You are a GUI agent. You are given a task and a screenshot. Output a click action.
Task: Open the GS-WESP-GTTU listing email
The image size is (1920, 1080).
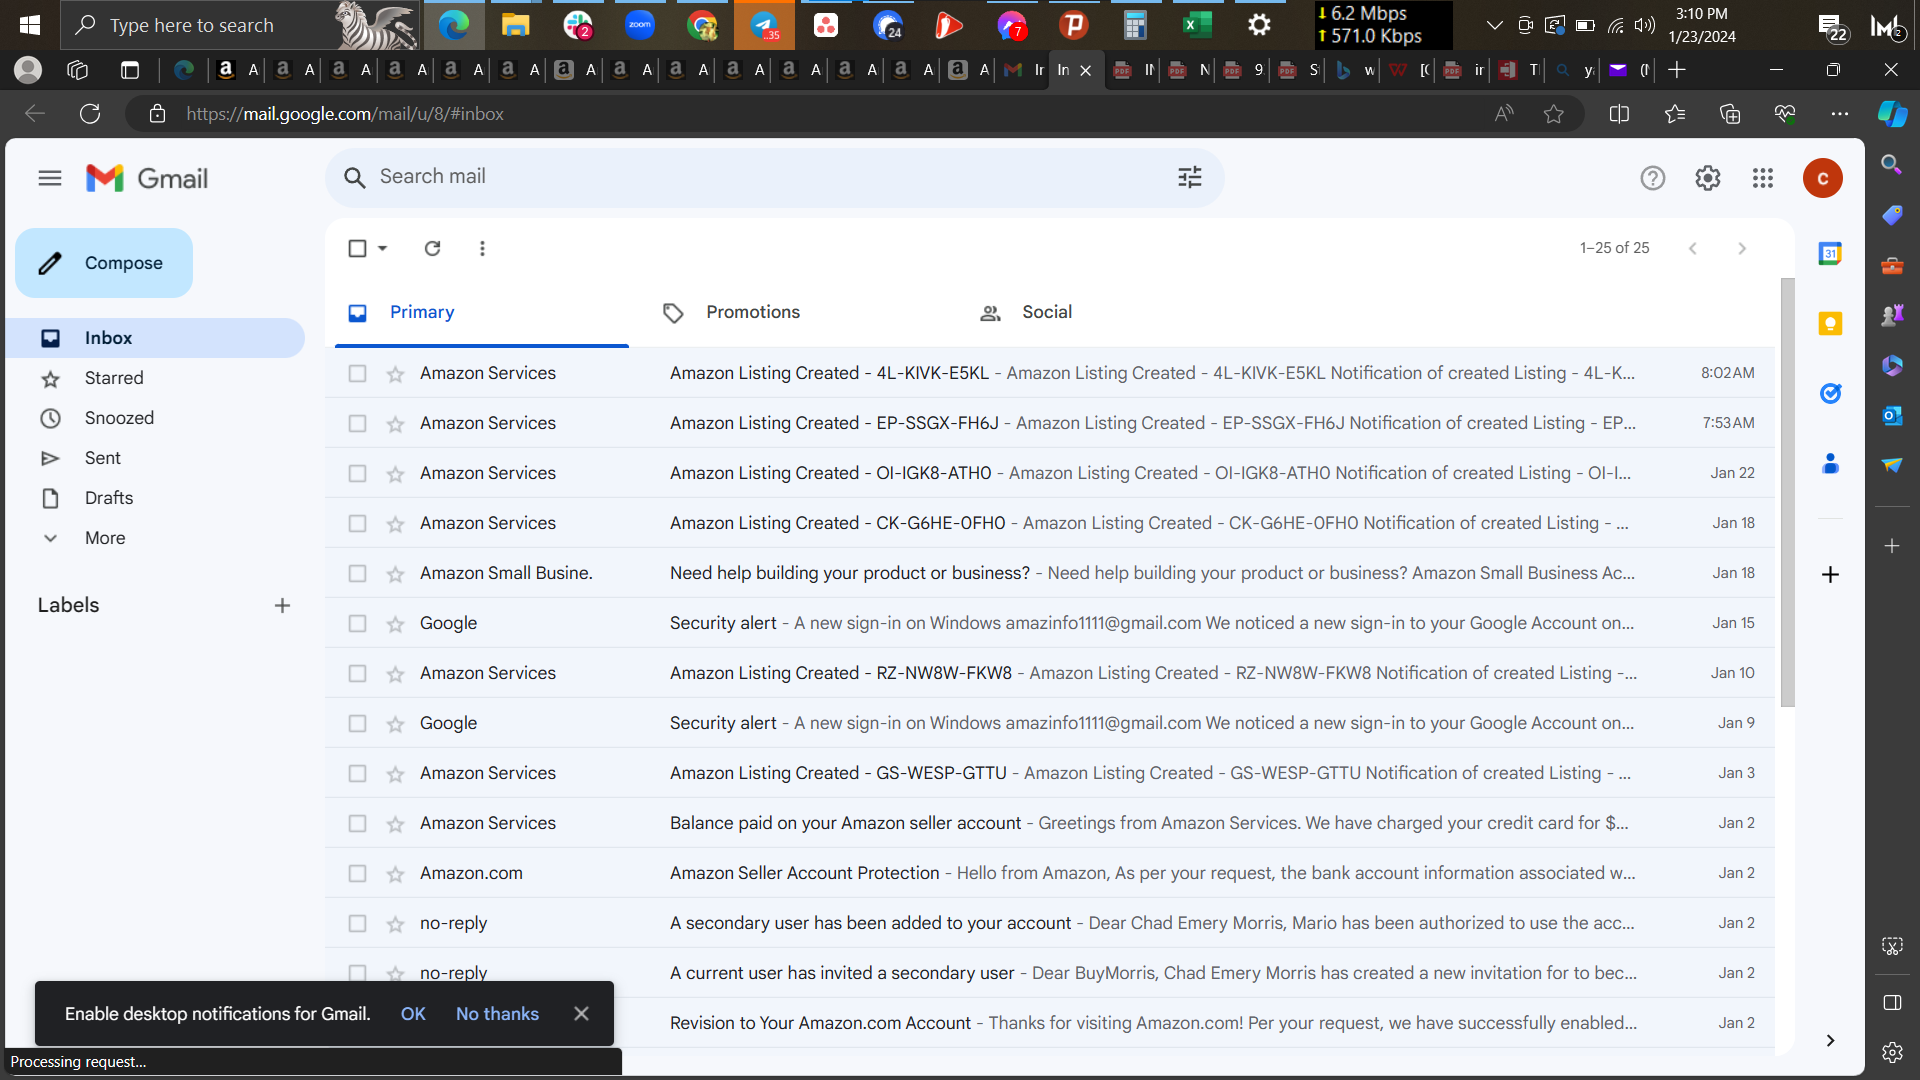pos(1049,773)
